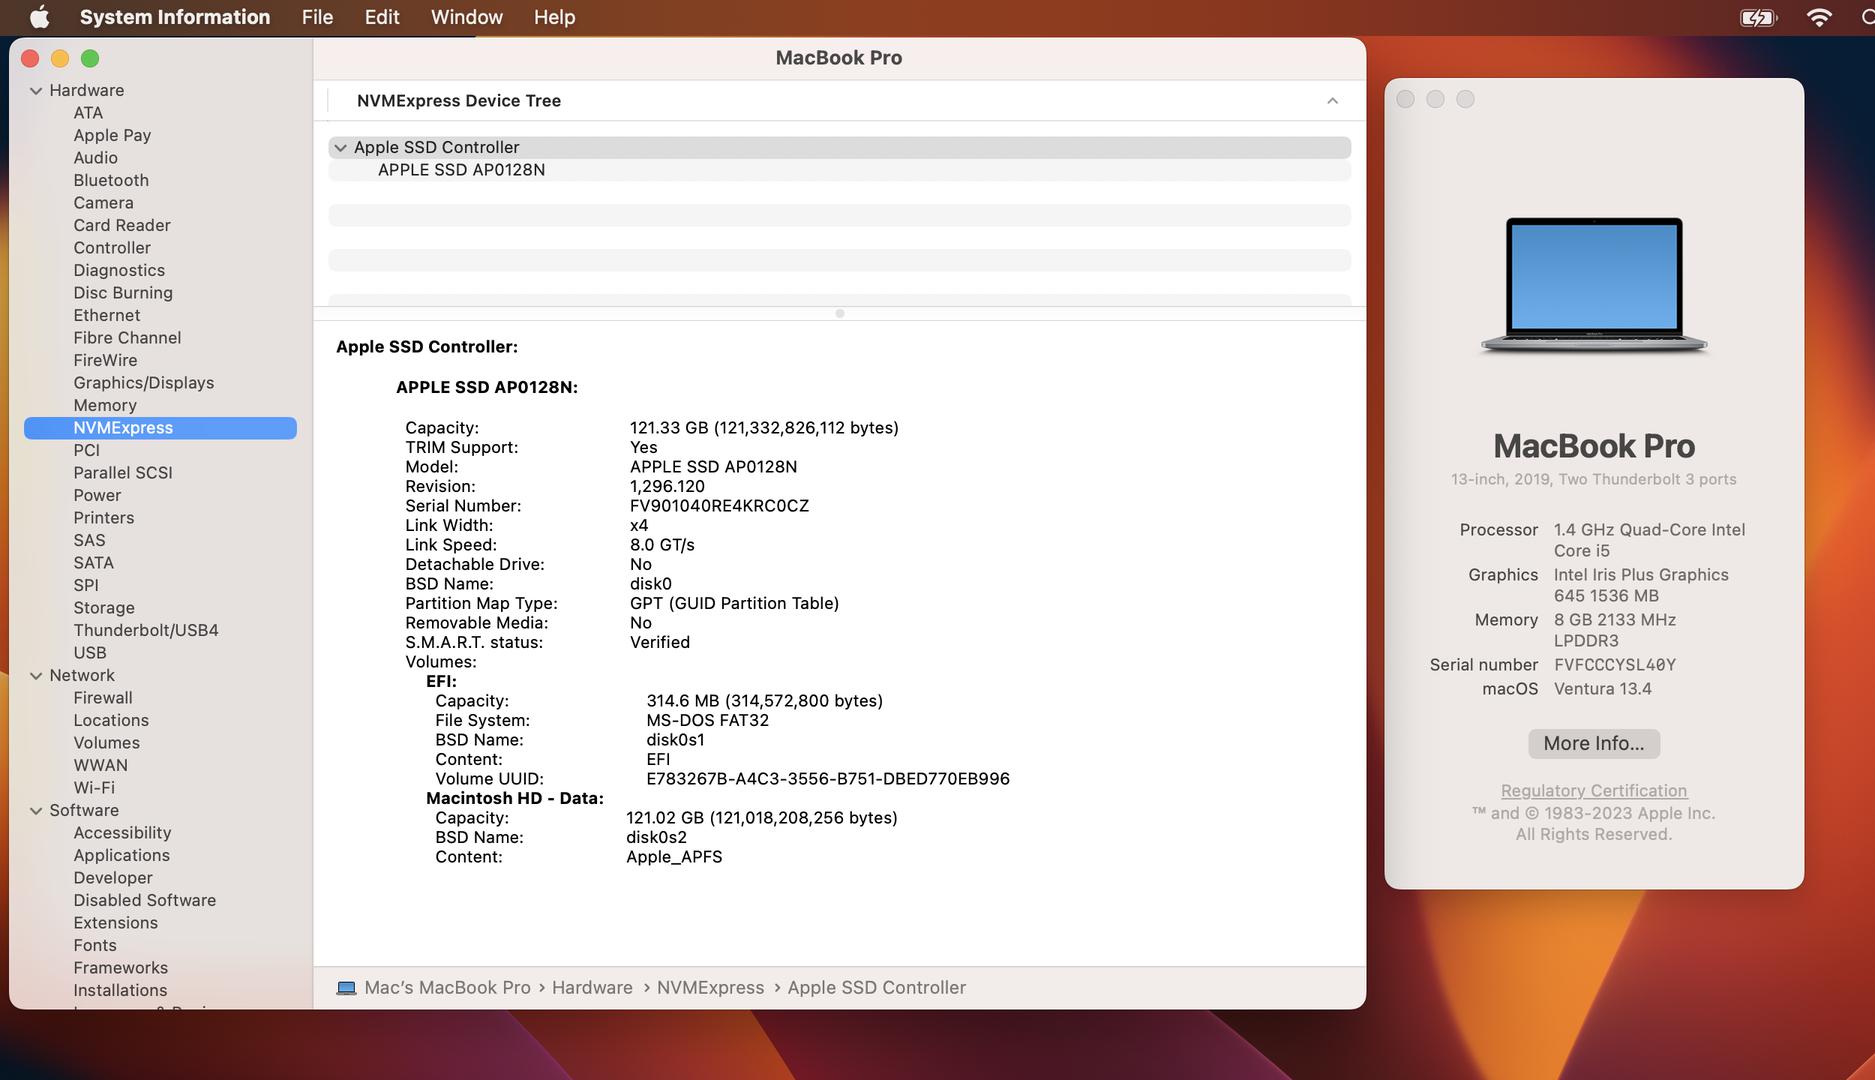Click the battery charging status icon
Image resolution: width=1875 pixels, height=1080 pixels.
(1757, 17)
